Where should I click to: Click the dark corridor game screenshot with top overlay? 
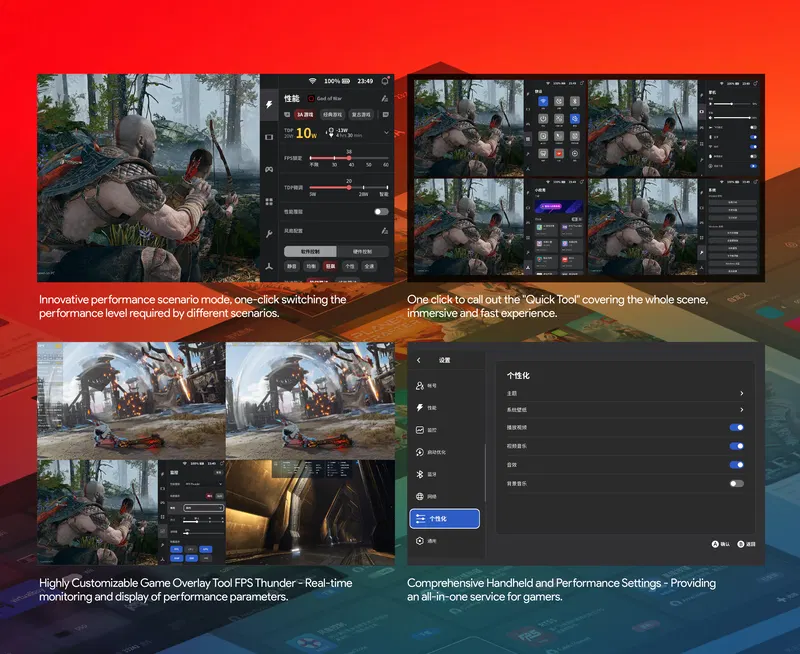[310, 512]
